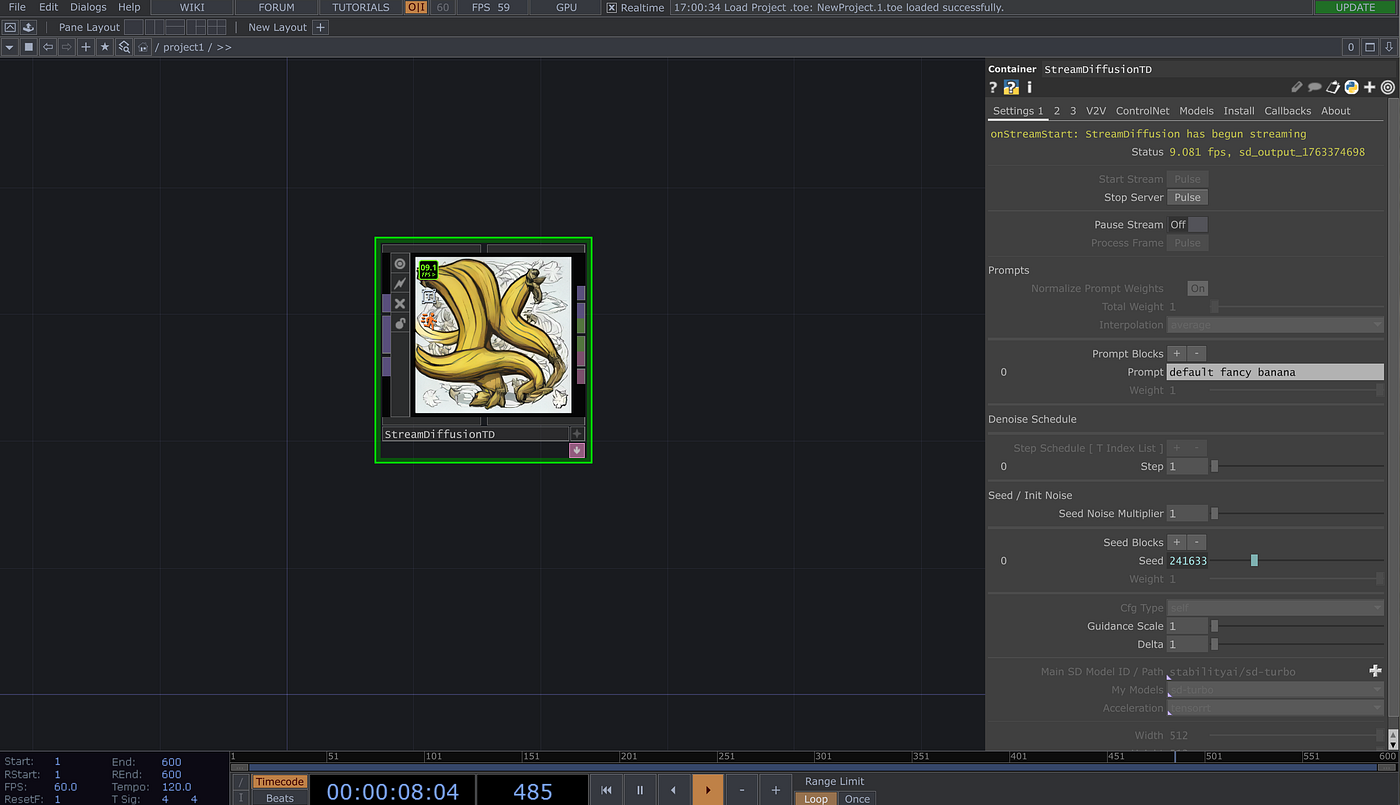The image size is (1400, 805).
Task: Remove a Prompt Block with minus button
Action: pos(1197,354)
